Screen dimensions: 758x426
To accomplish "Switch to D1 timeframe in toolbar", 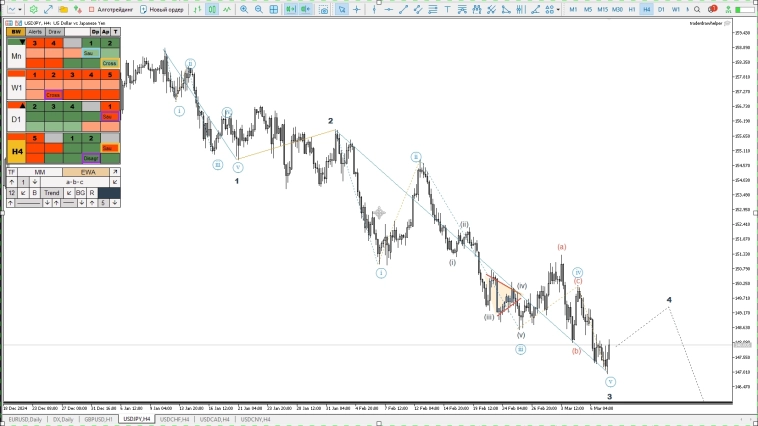I will [x=661, y=9].
